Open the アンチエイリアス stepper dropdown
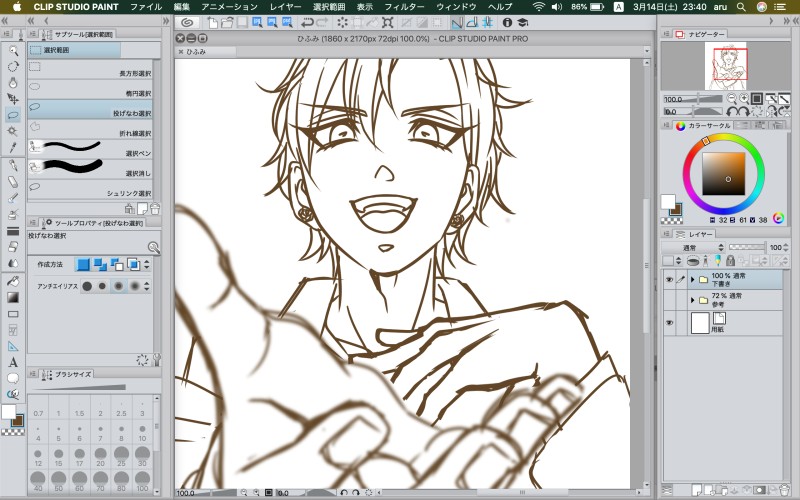Image resolution: width=800 pixels, height=500 pixels. click(x=147, y=286)
